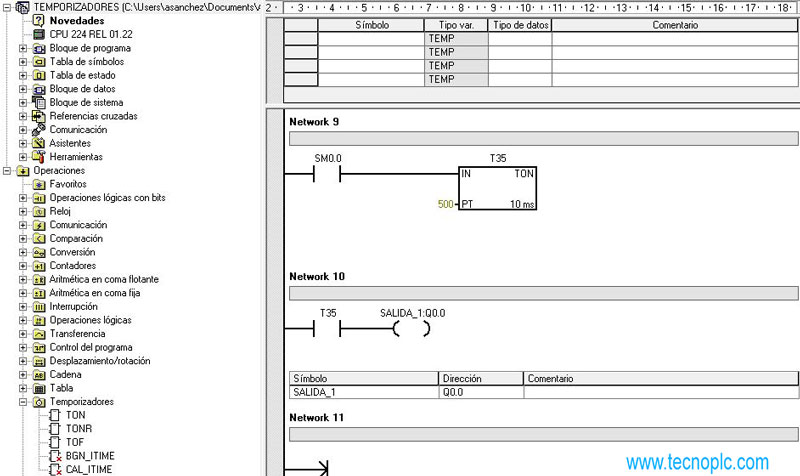The image size is (800, 476).
Task: Click the SALIDA_1:Q0.0 output coil
Action: 411,328
